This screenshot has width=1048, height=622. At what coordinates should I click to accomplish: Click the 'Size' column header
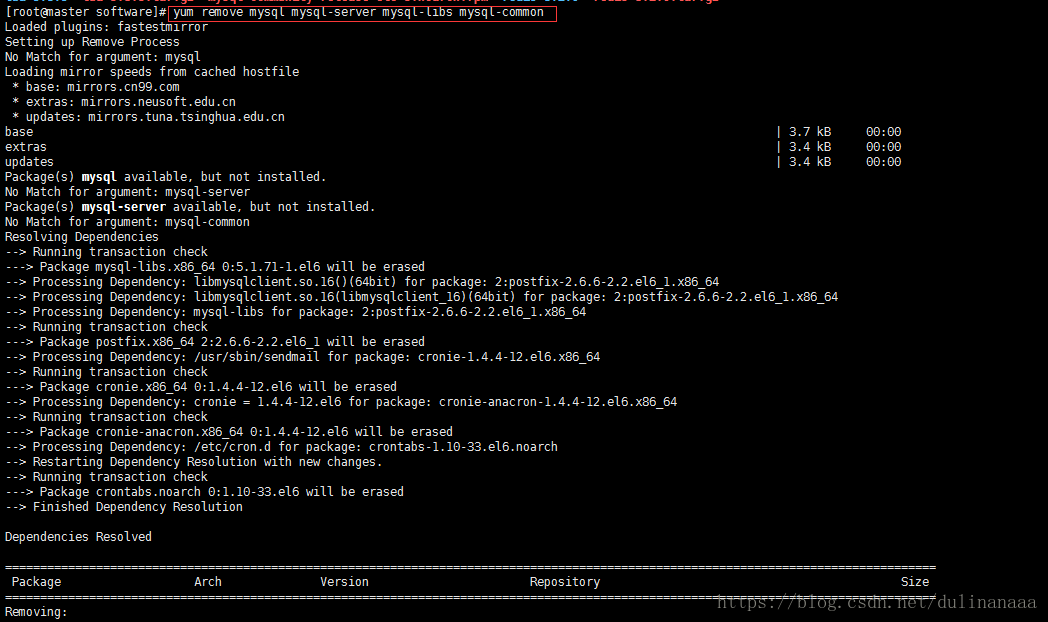915,582
